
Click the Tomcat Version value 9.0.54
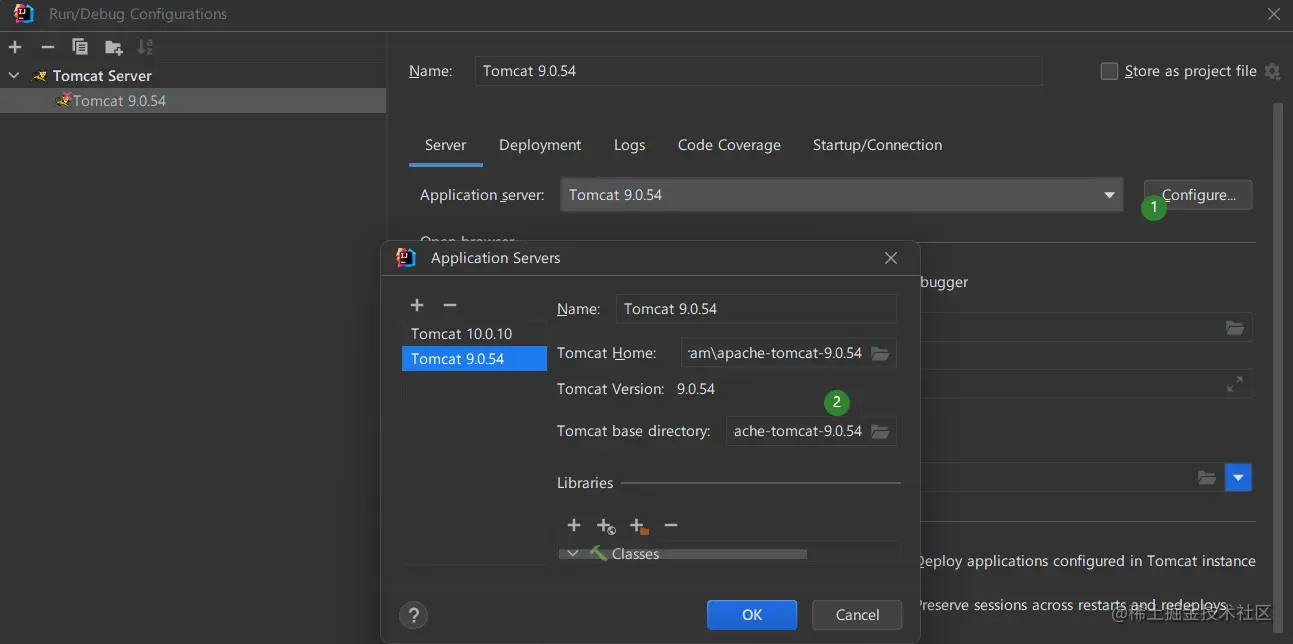(696, 389)
